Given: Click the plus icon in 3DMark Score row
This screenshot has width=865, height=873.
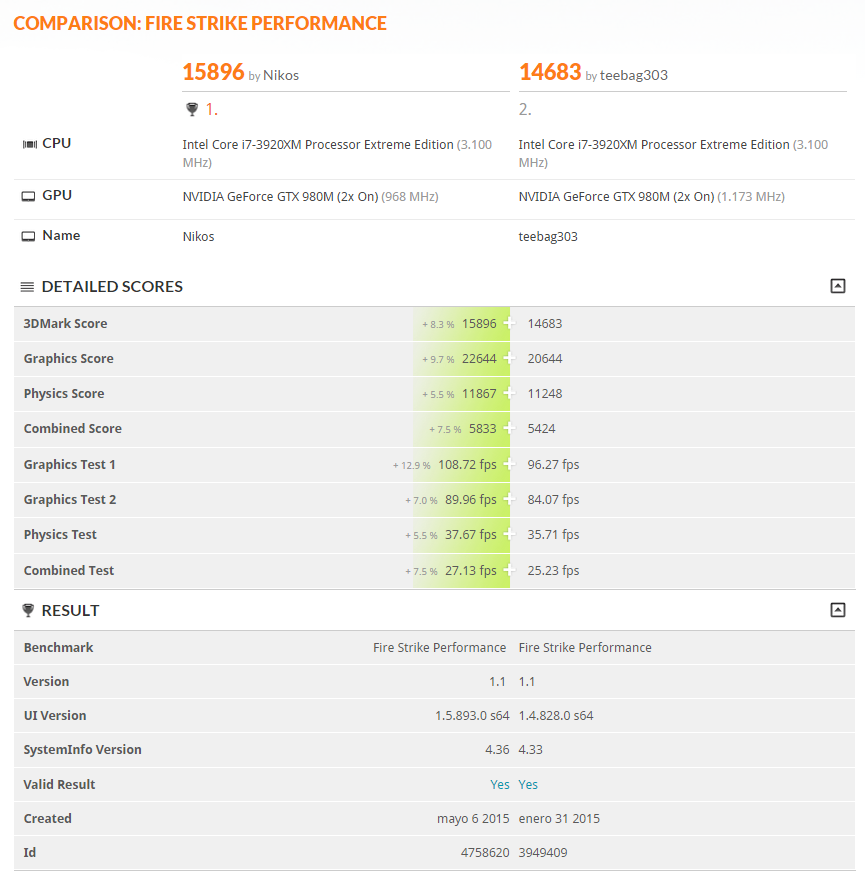Looking at the screenshot, I should 510,323.
